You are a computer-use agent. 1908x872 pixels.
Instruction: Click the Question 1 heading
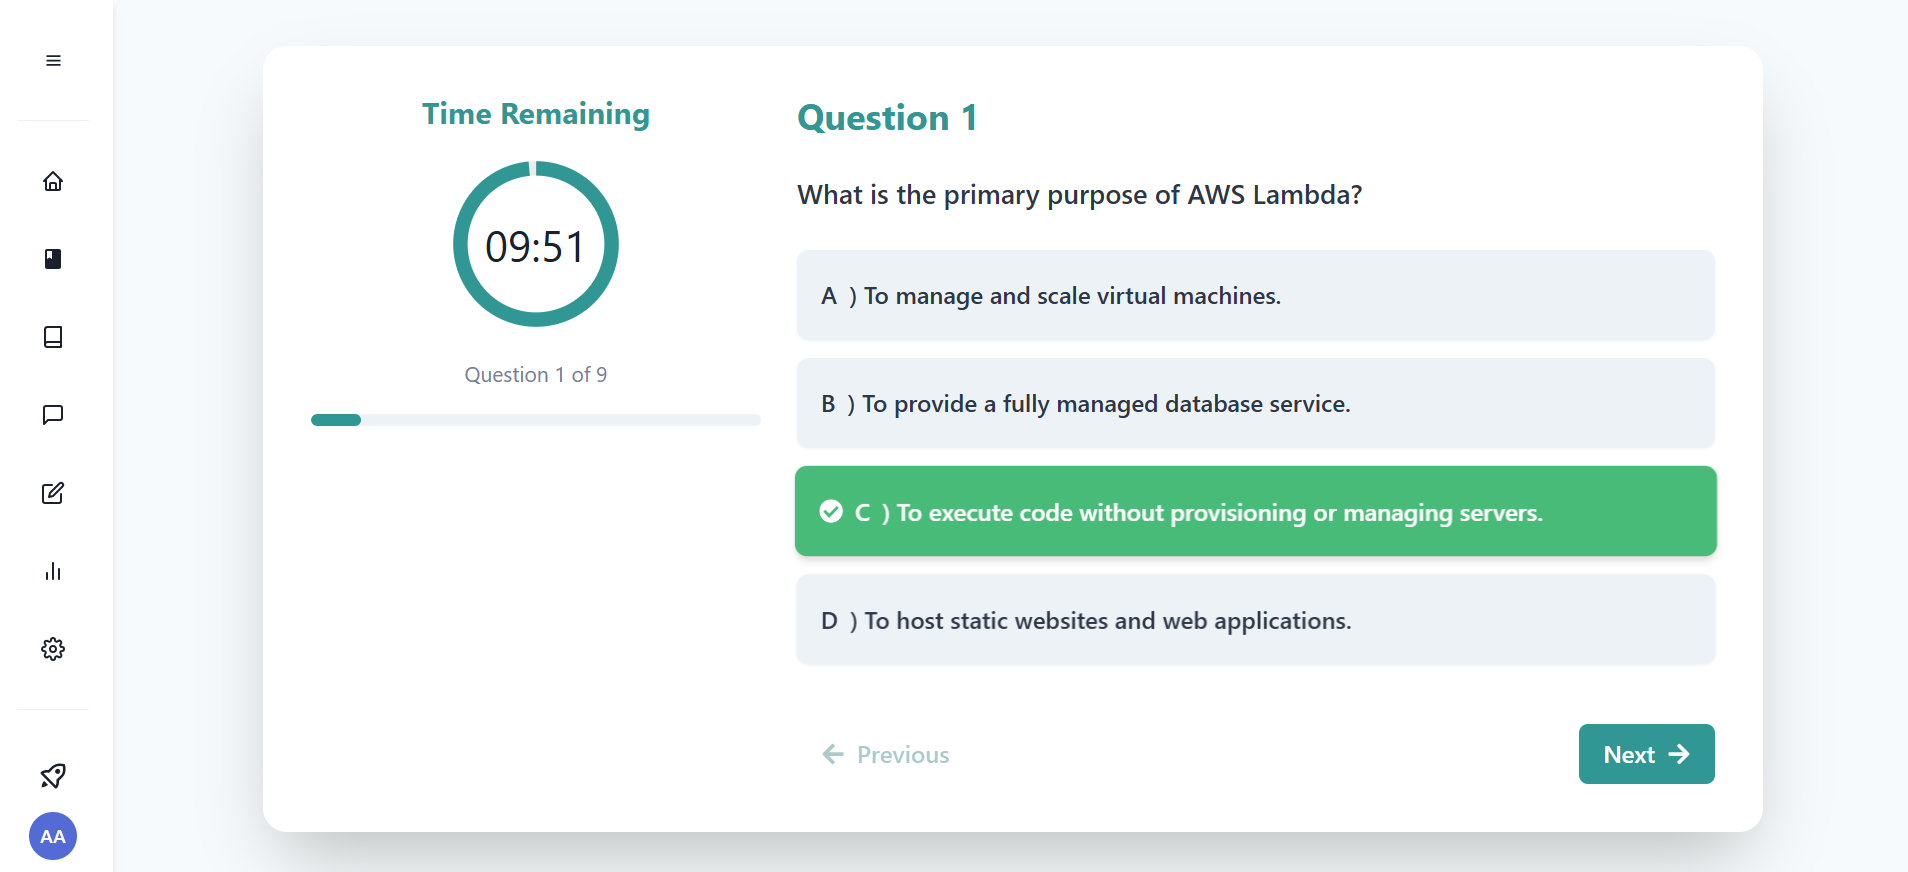pyautogui.click(x=887, y=118)
